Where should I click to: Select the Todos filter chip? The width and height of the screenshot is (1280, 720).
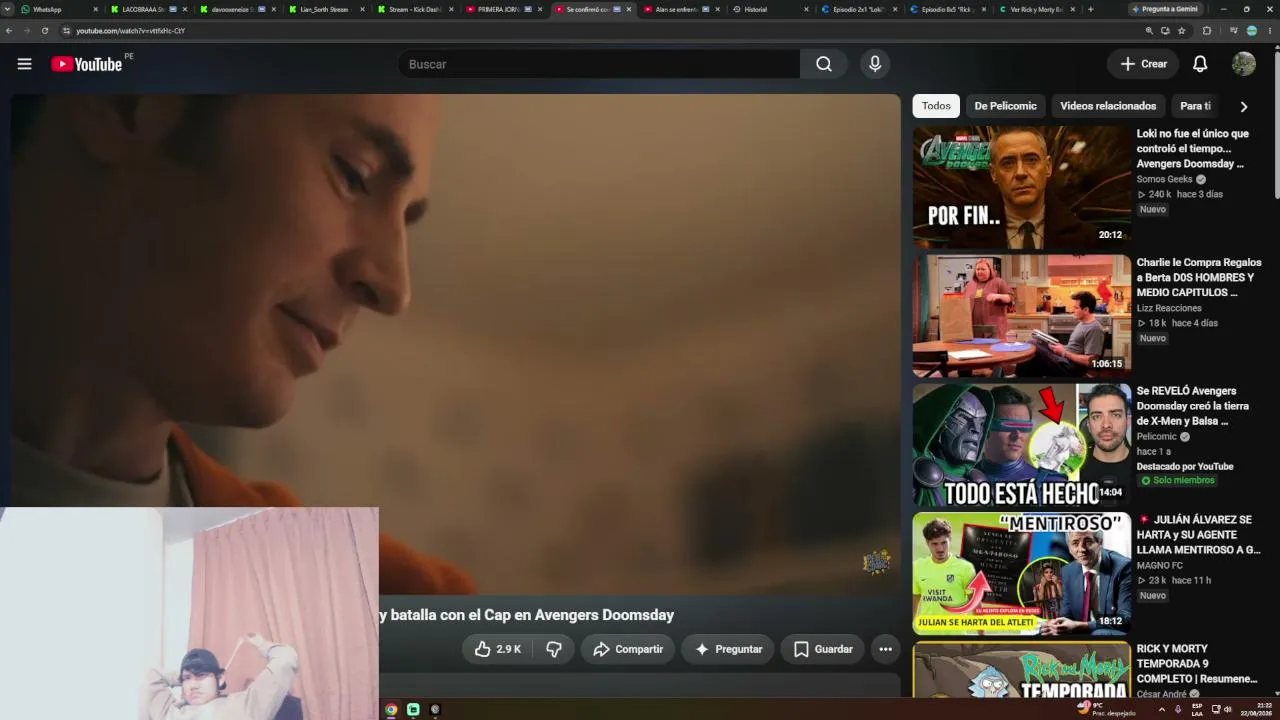(936, 106)
